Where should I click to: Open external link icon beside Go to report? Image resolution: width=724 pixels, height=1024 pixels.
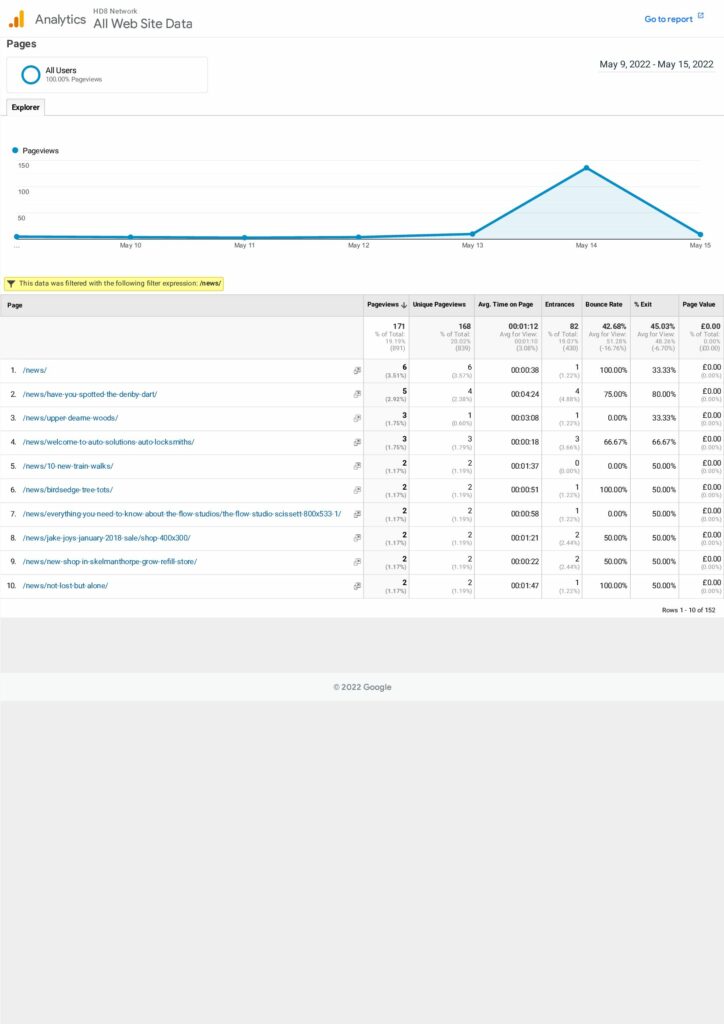[700, 17]
